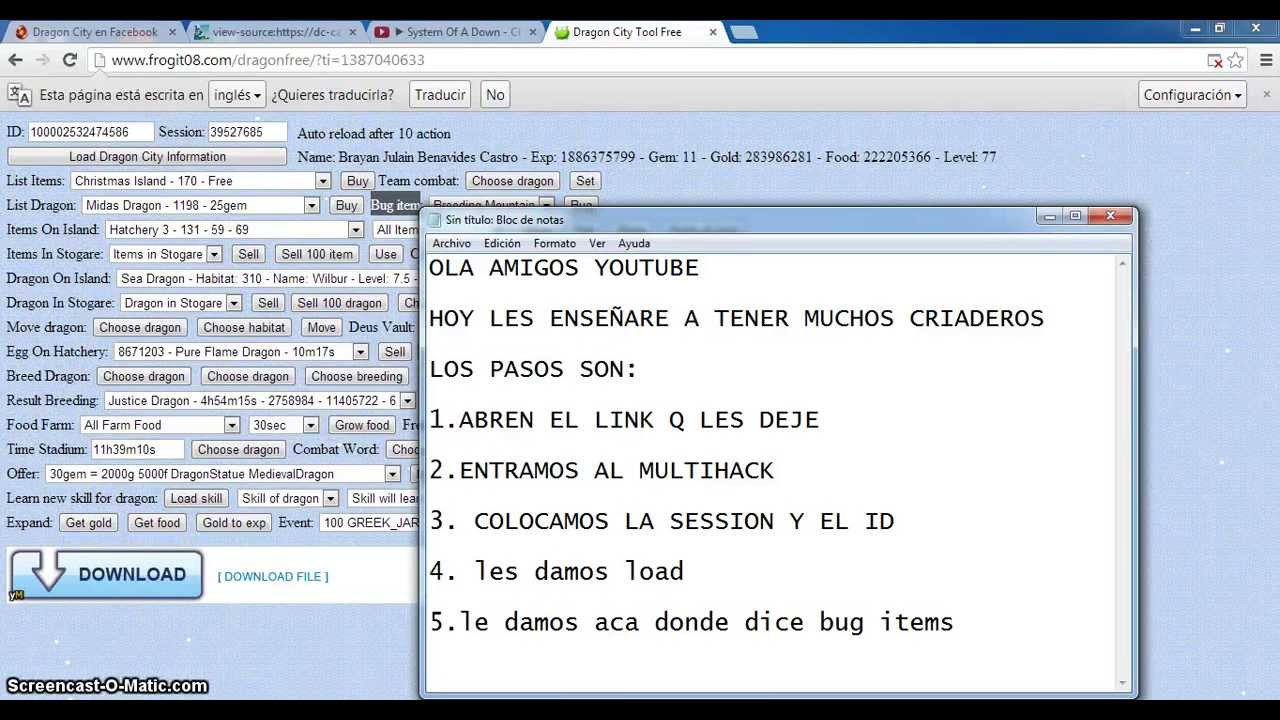
Task: Open the inglés language dropdown
Action: click(x=237, y=95)
